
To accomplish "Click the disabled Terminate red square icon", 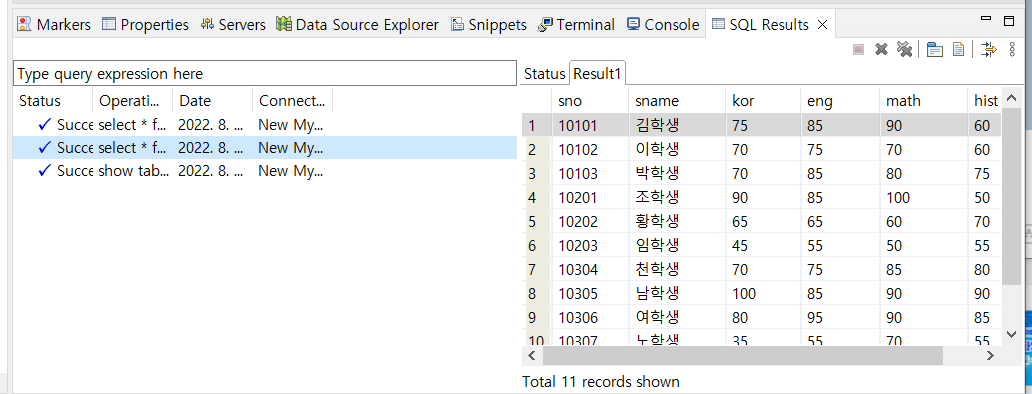I will [x=858, y=49].
